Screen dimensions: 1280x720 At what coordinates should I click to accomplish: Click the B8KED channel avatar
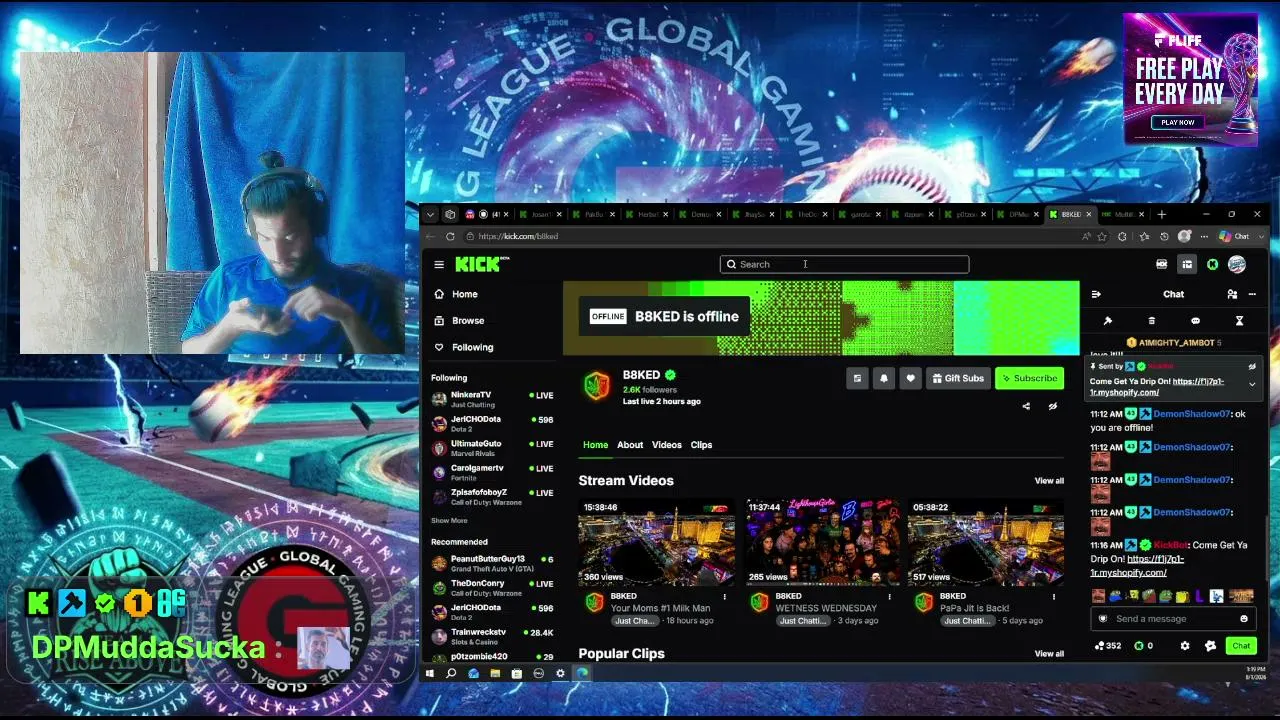tap(597, 386)
